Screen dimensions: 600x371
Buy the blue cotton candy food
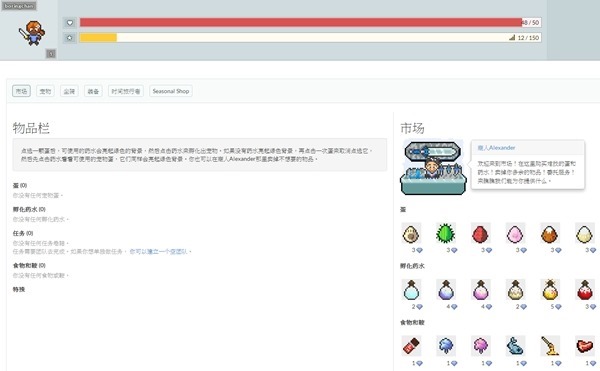[x=446, y=346]
